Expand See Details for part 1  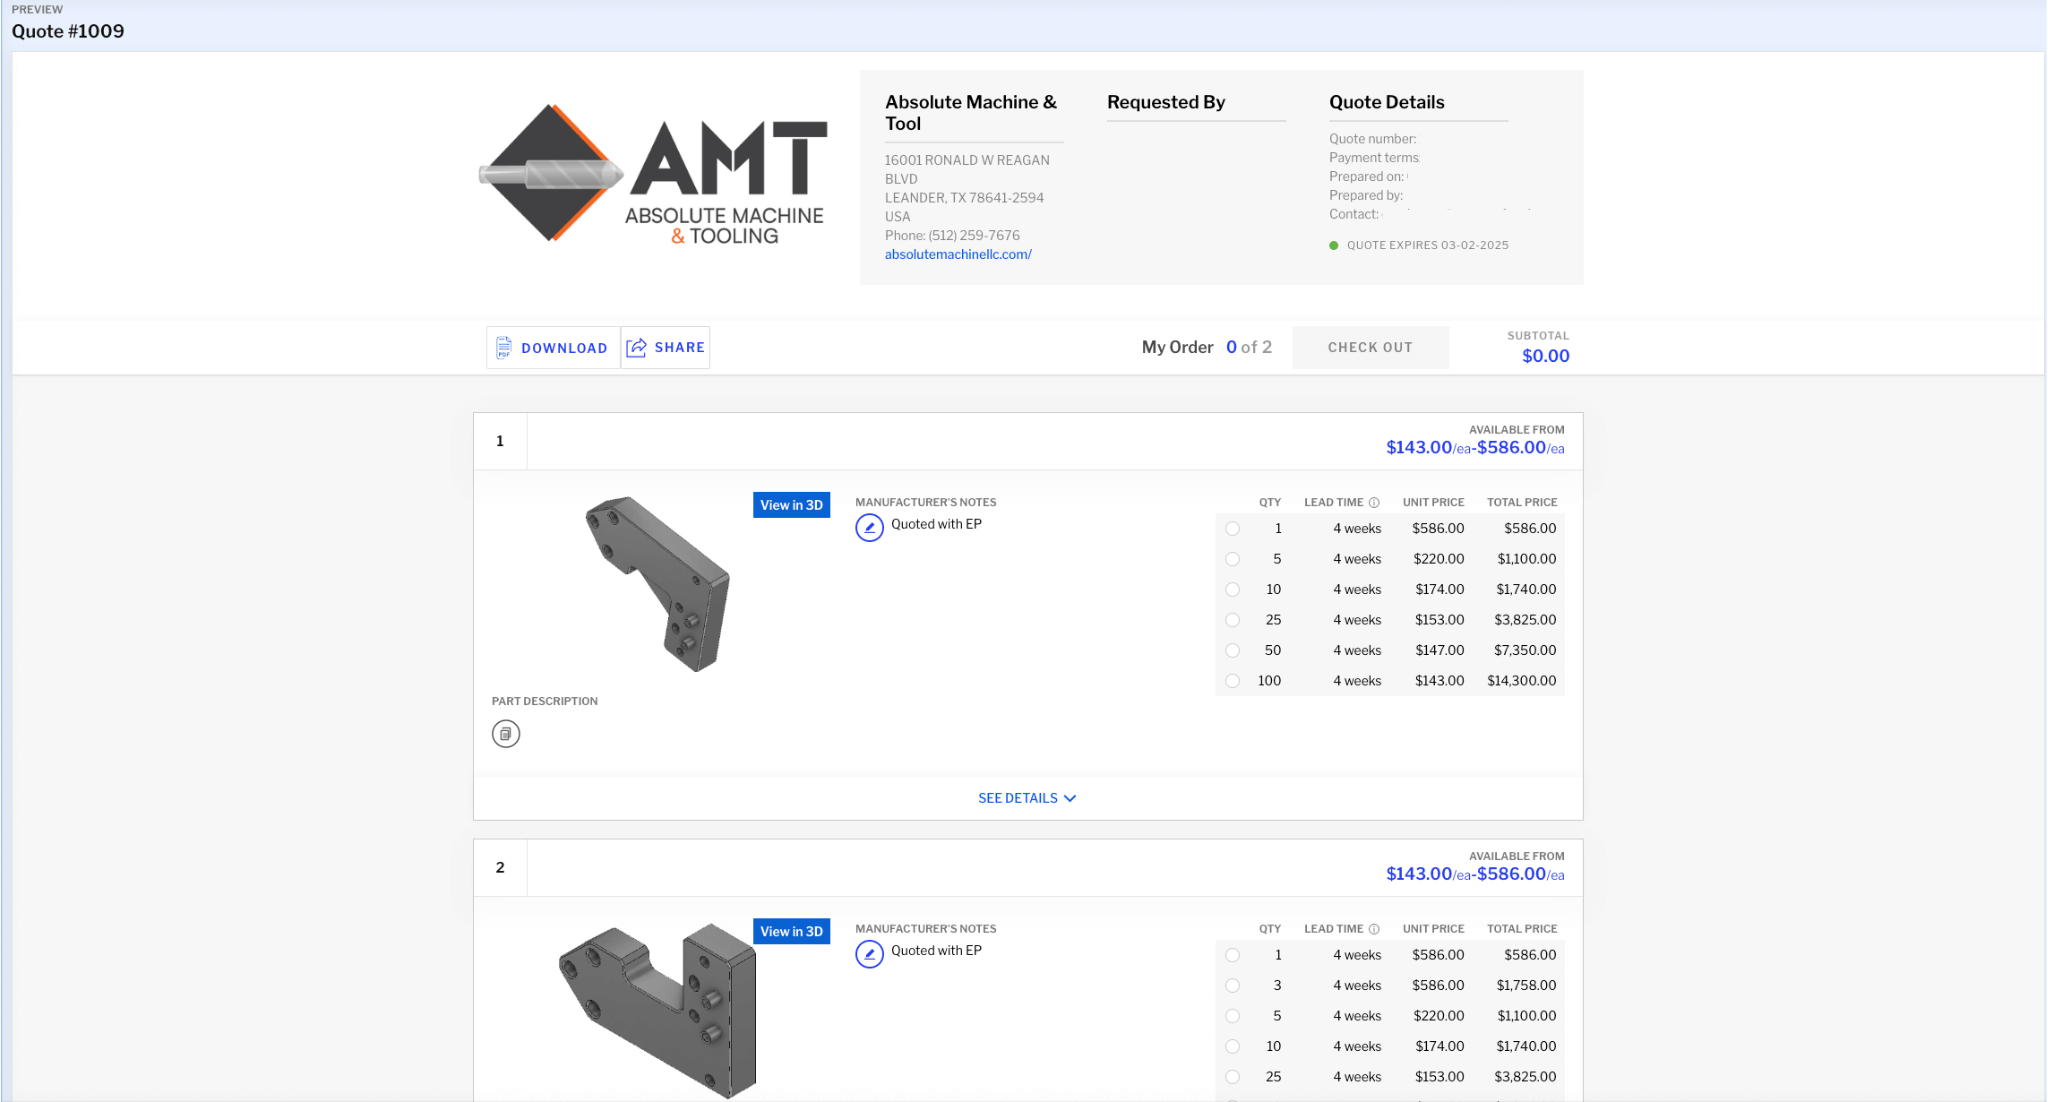[x=1027, y=798]
